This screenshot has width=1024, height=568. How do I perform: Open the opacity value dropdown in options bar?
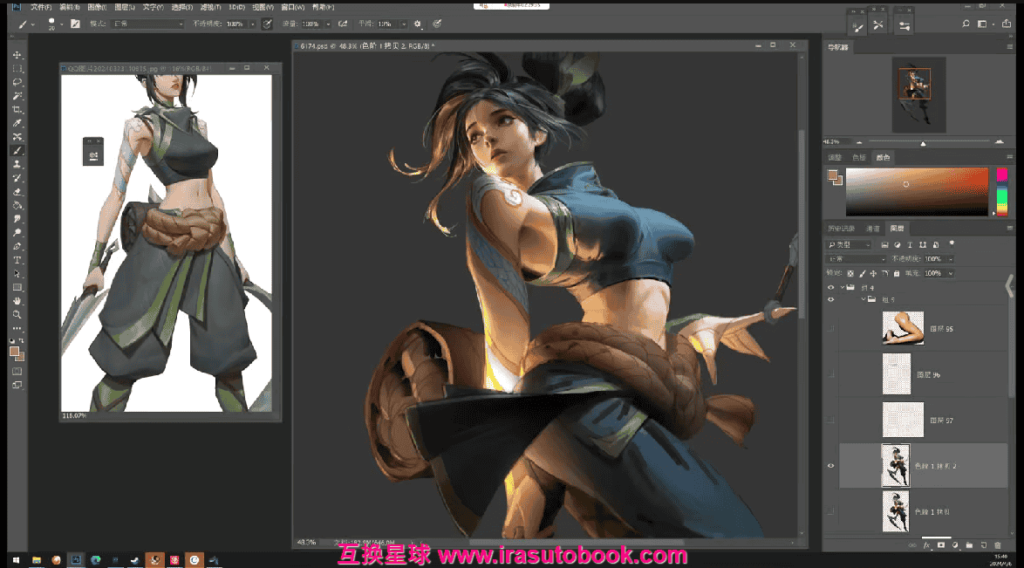pyautogui.click(x=253, y=24)
